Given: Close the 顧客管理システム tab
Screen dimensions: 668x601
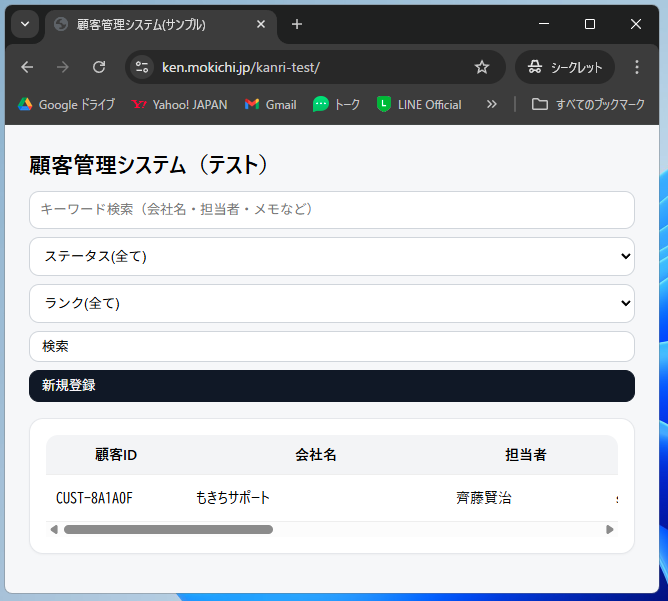Looking at the screenshot, I should tap(261, 24).
